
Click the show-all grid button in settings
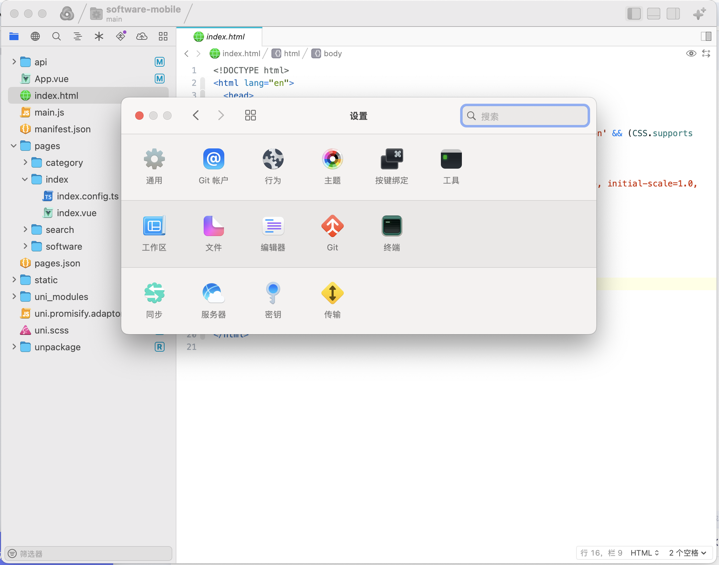[x=250, y=116]
